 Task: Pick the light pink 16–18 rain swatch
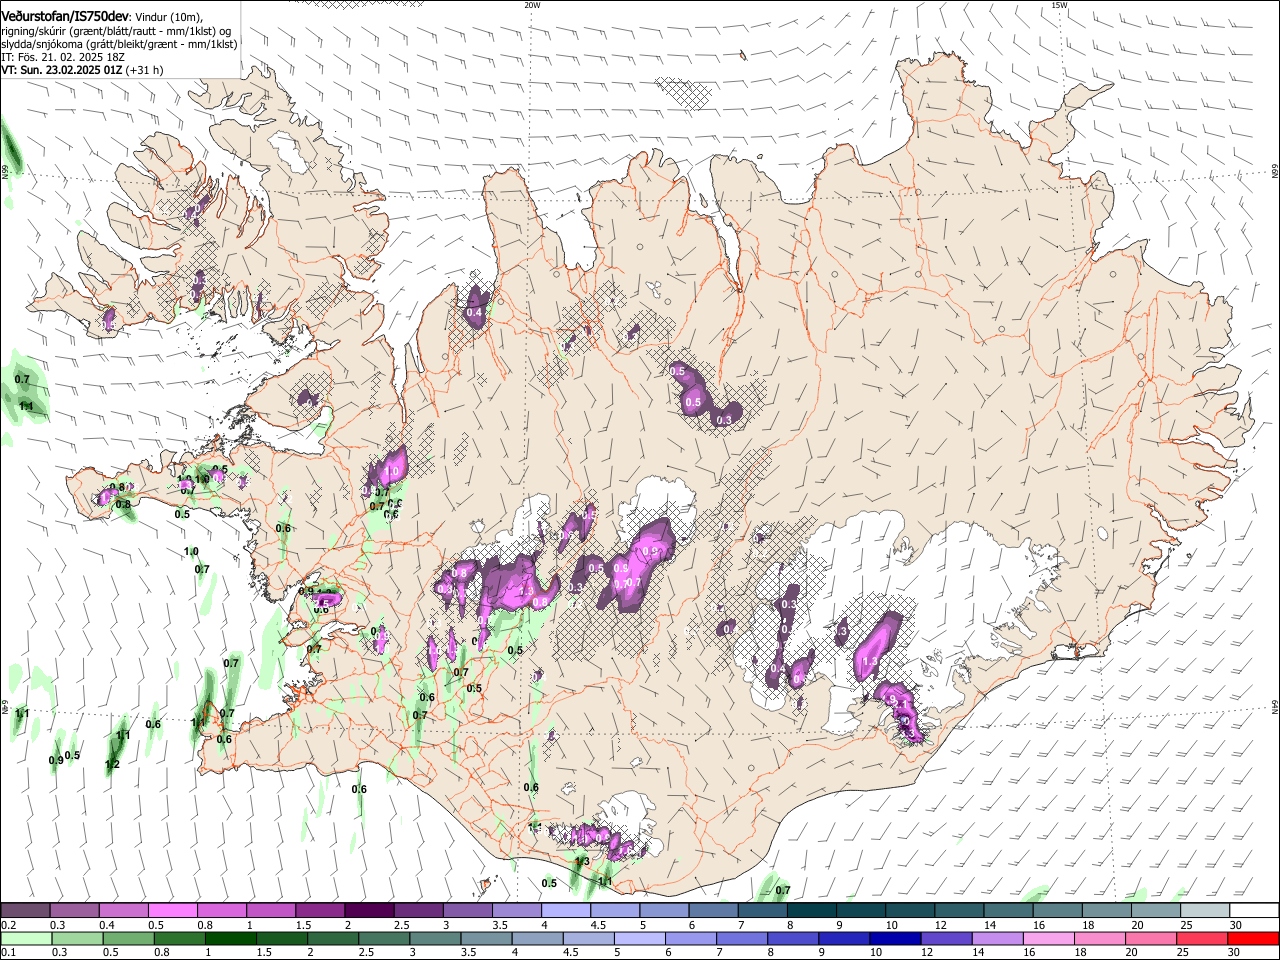tap(1049, 938)
